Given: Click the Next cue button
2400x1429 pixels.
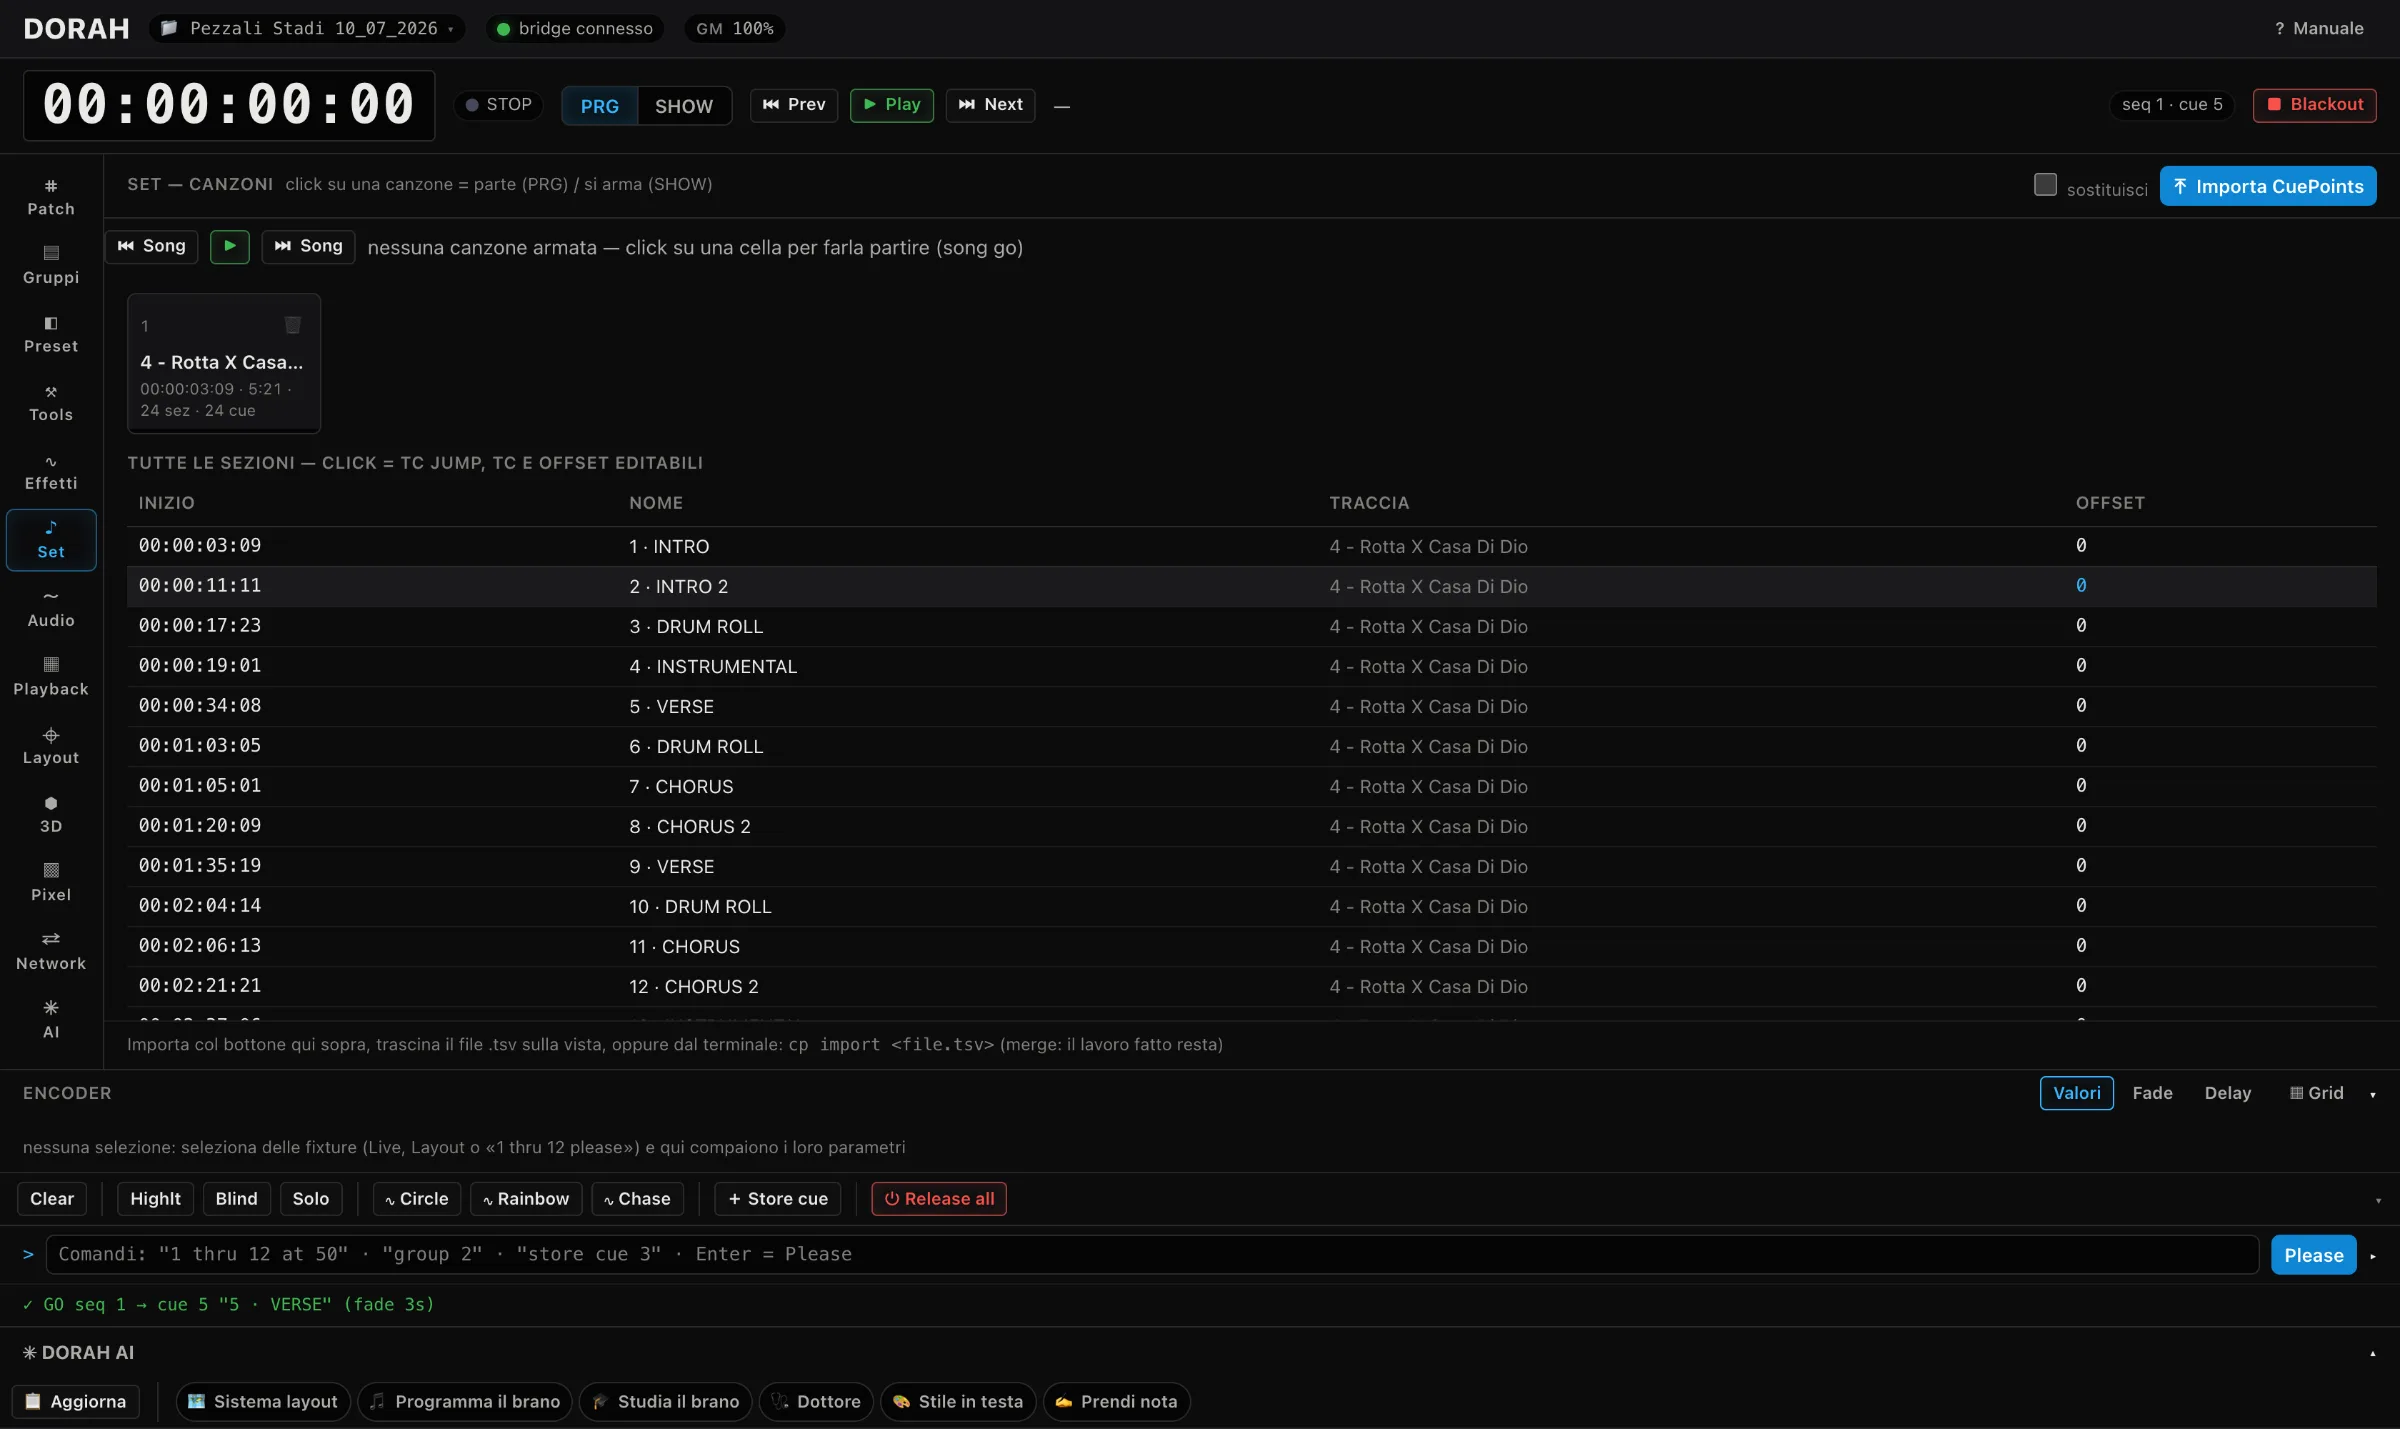Looking at the screenshot, I should 991,105.
